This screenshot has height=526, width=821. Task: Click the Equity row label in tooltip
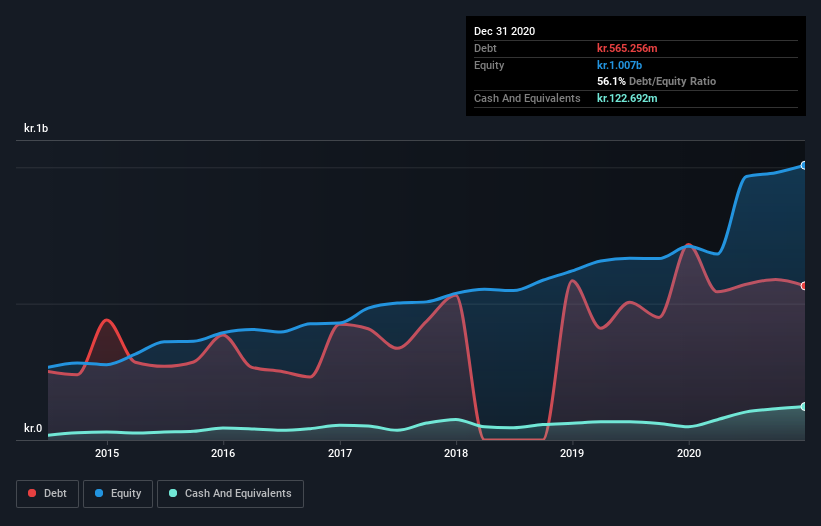pyautogui.click(x=489, y=65)
